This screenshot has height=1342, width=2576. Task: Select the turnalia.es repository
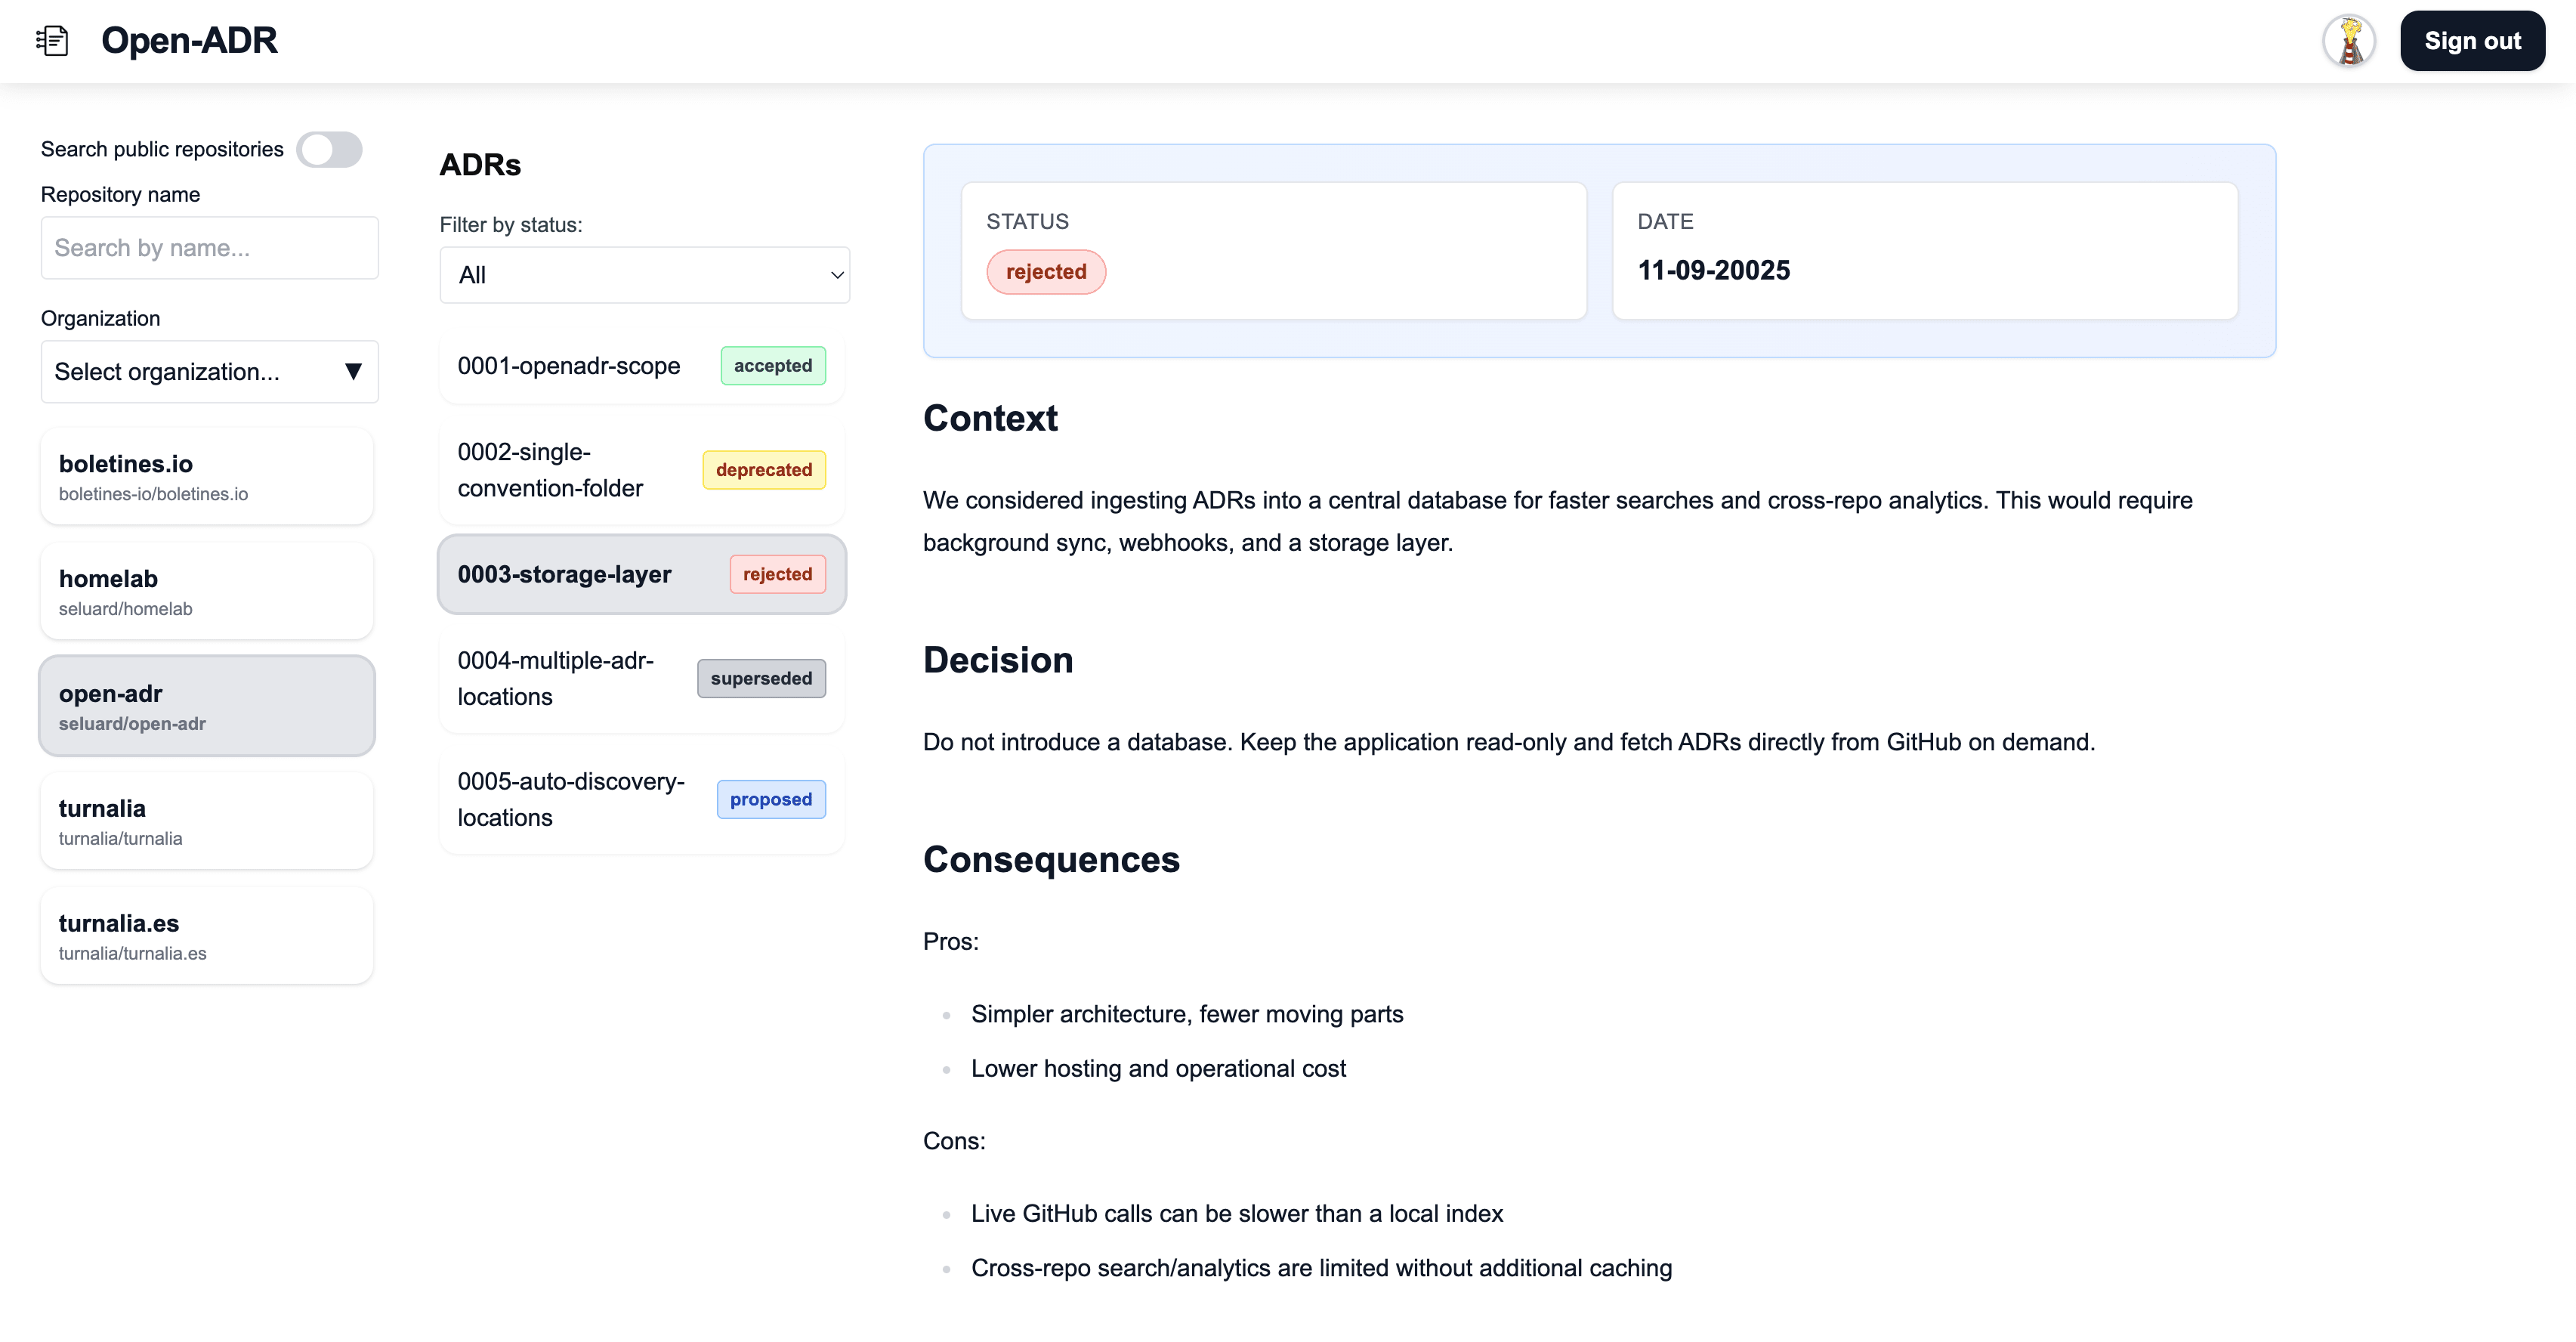(x=207, y=935)
